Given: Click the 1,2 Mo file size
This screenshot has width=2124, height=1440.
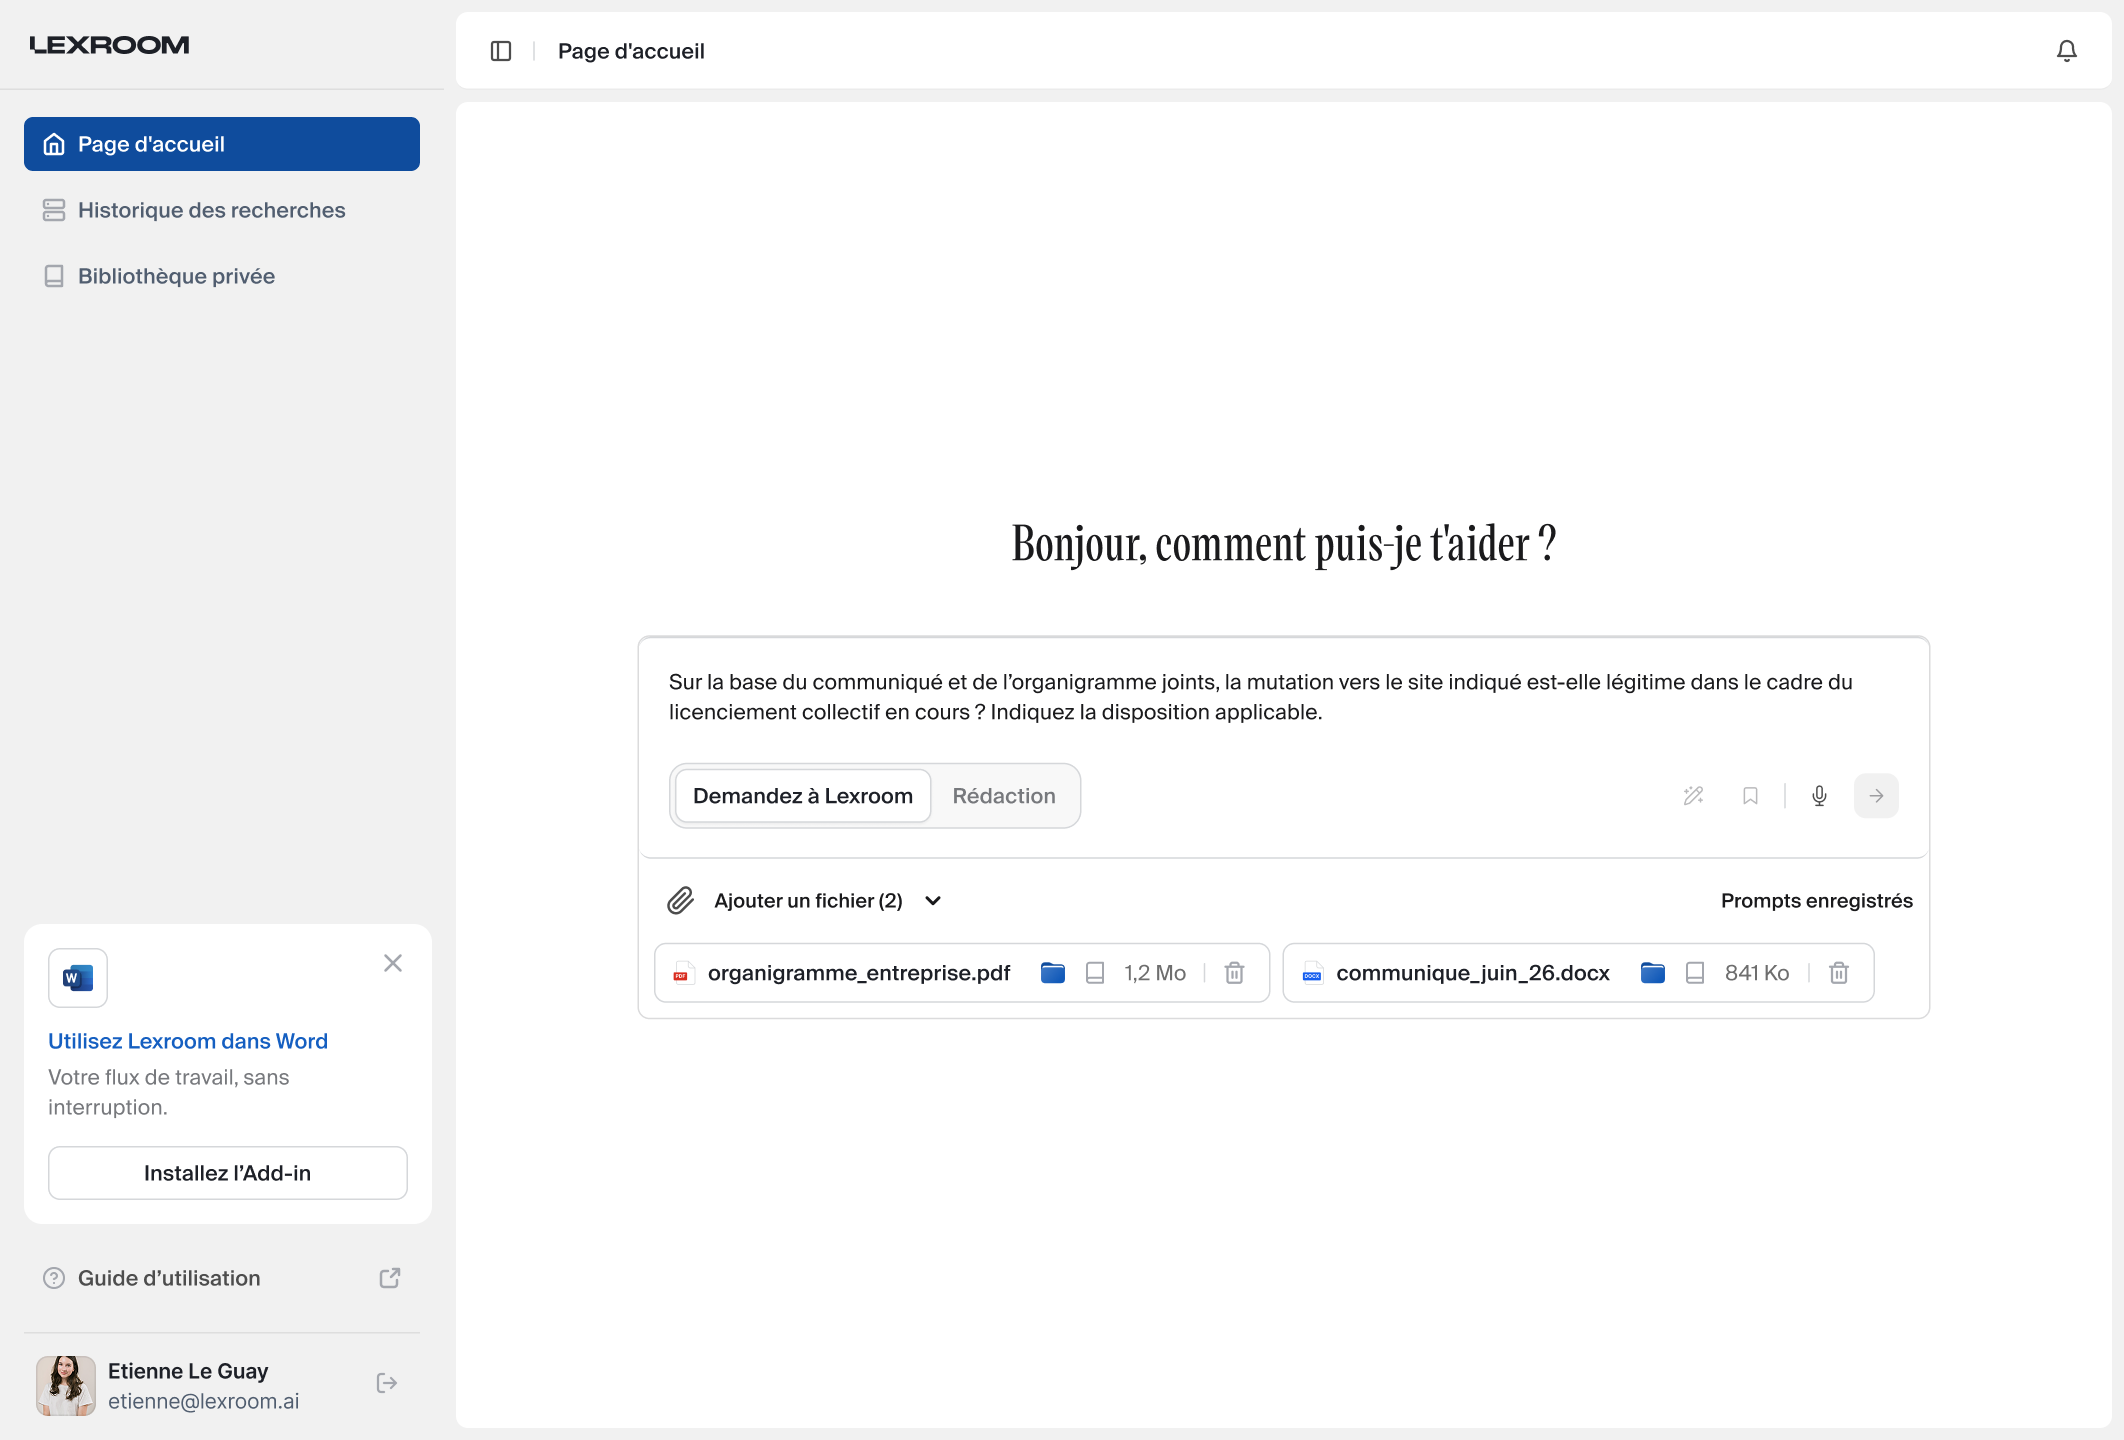Looking at the screenshot, I should 1155,973.
